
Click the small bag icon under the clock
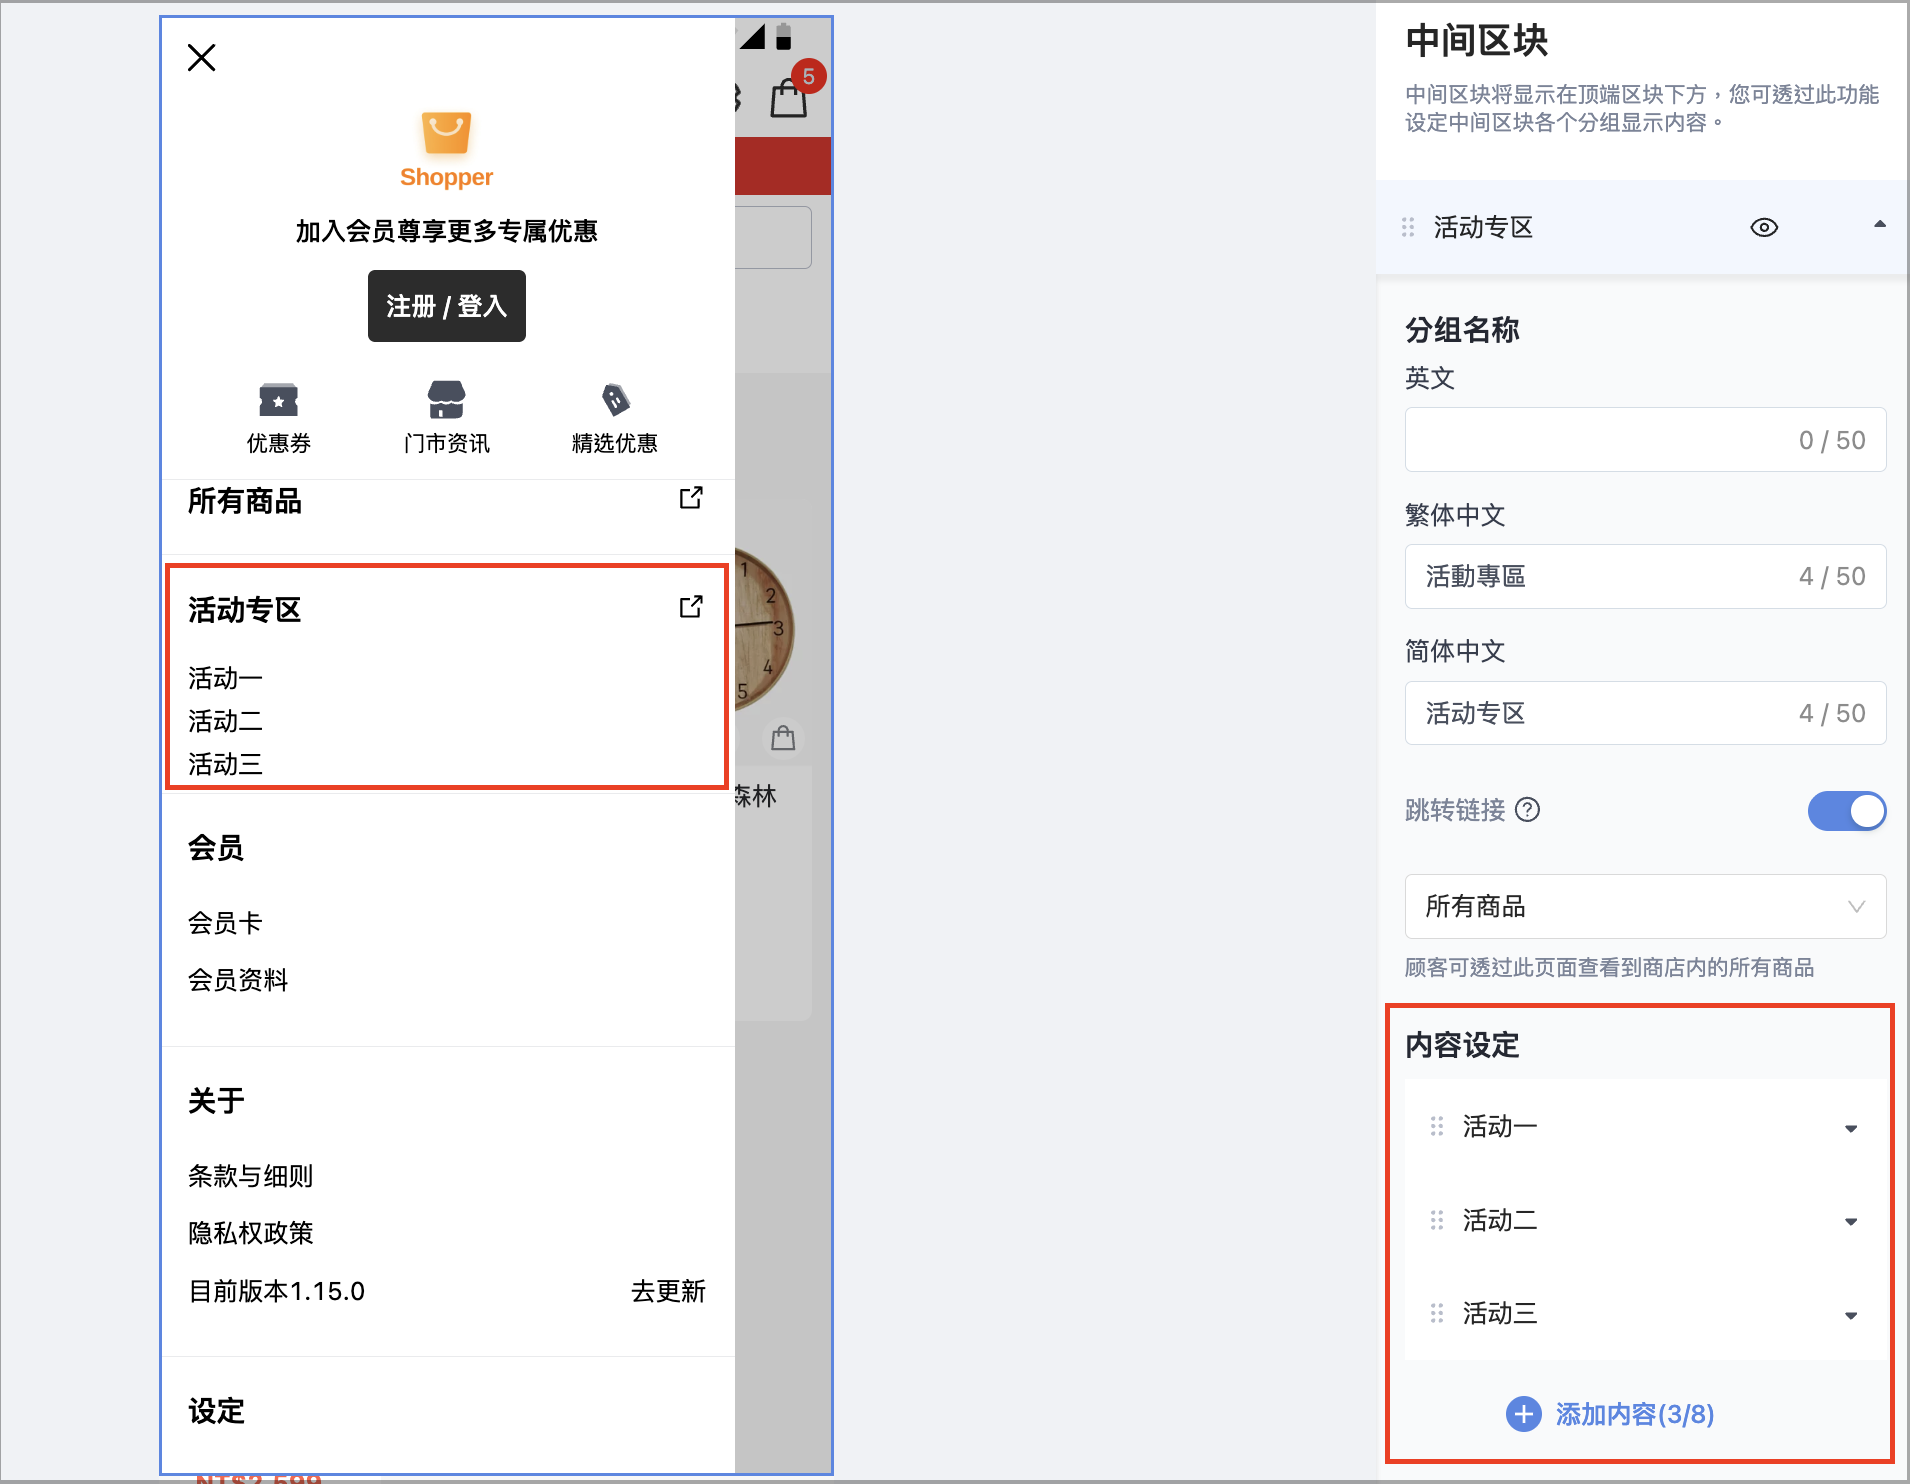(x=783, y=738)
